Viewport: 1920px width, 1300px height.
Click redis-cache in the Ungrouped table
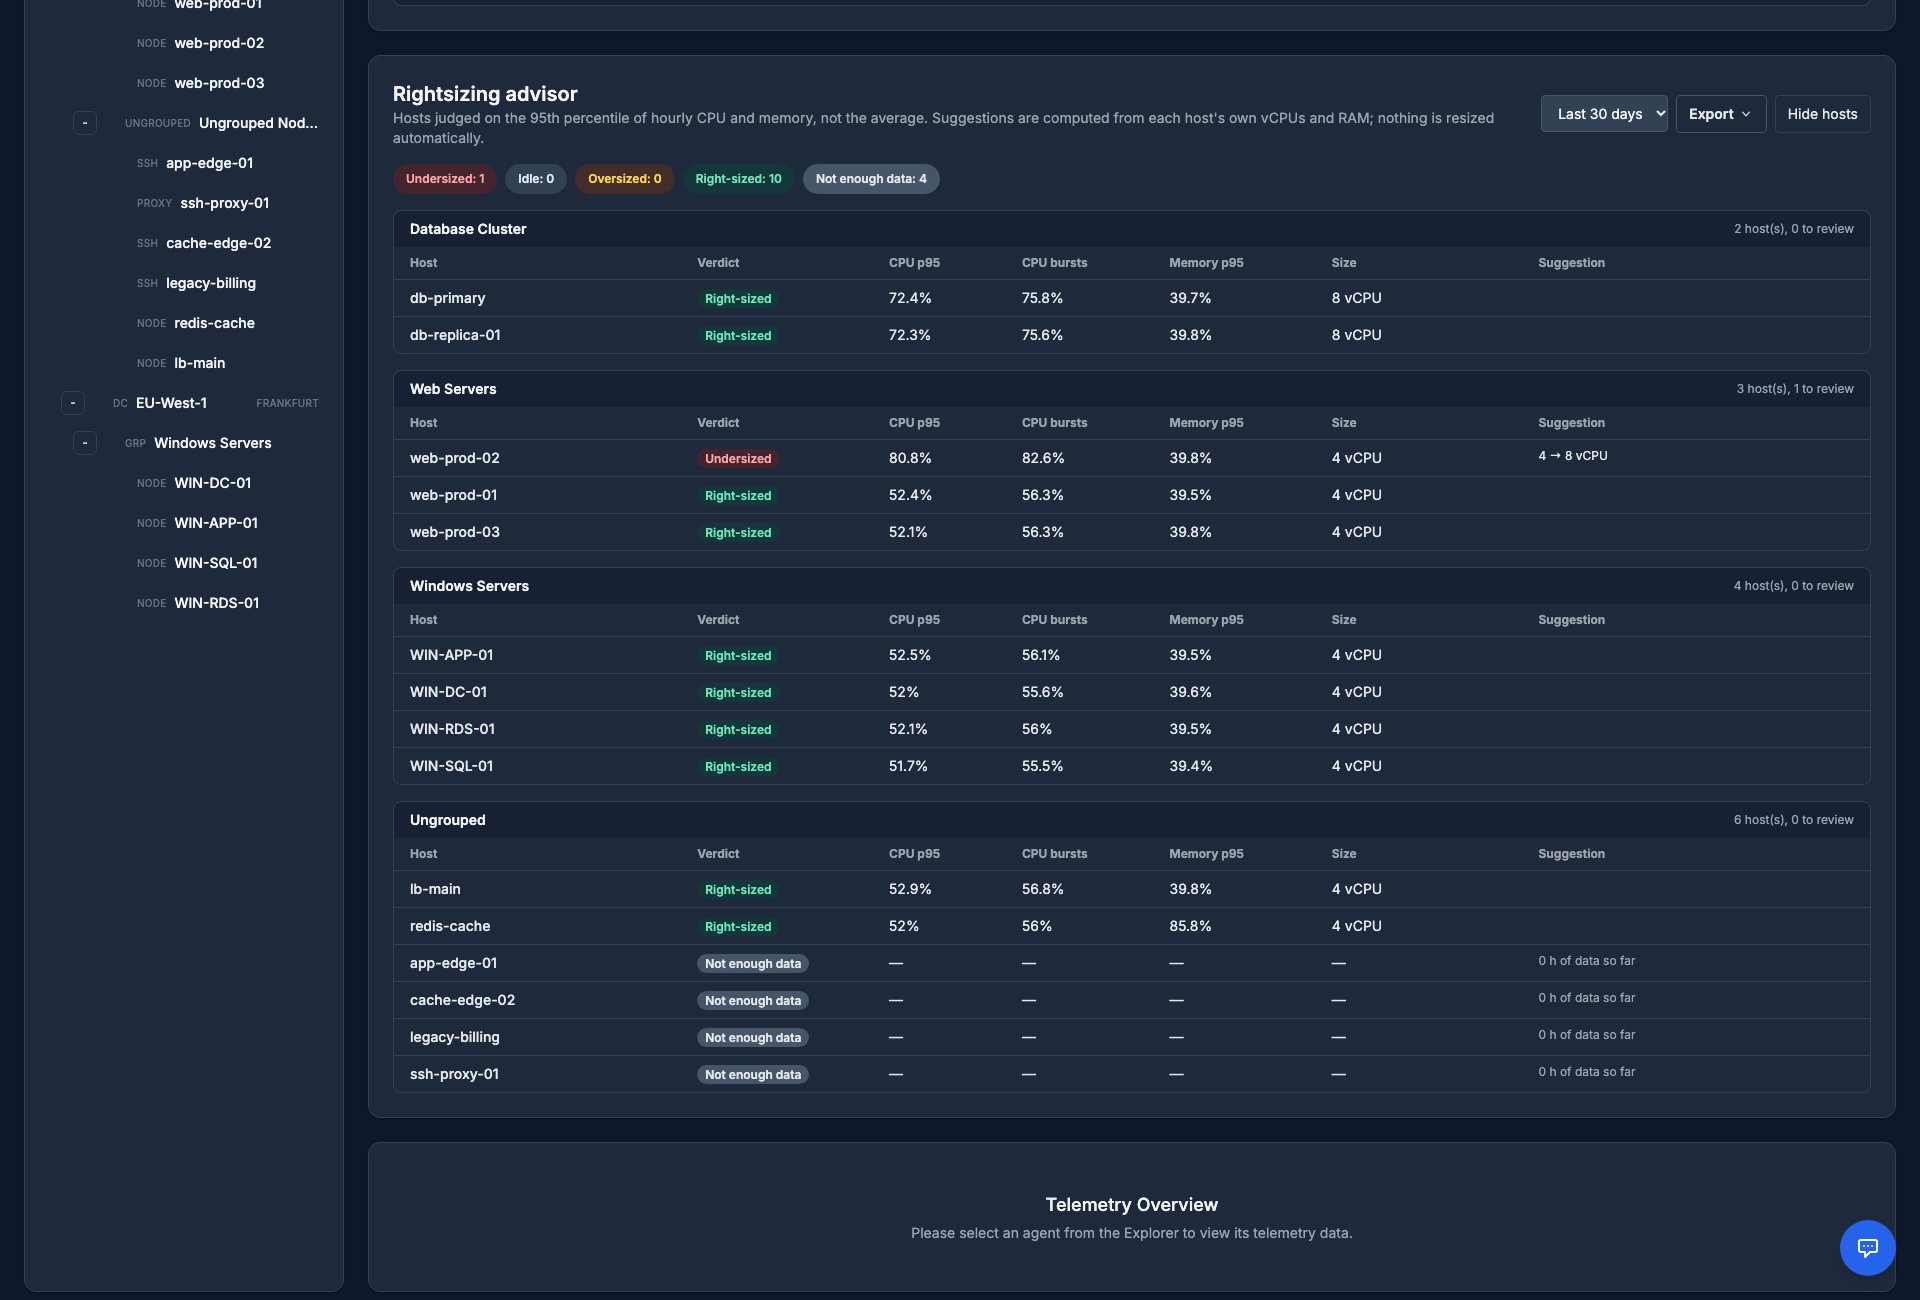click(x=450, y=926)
